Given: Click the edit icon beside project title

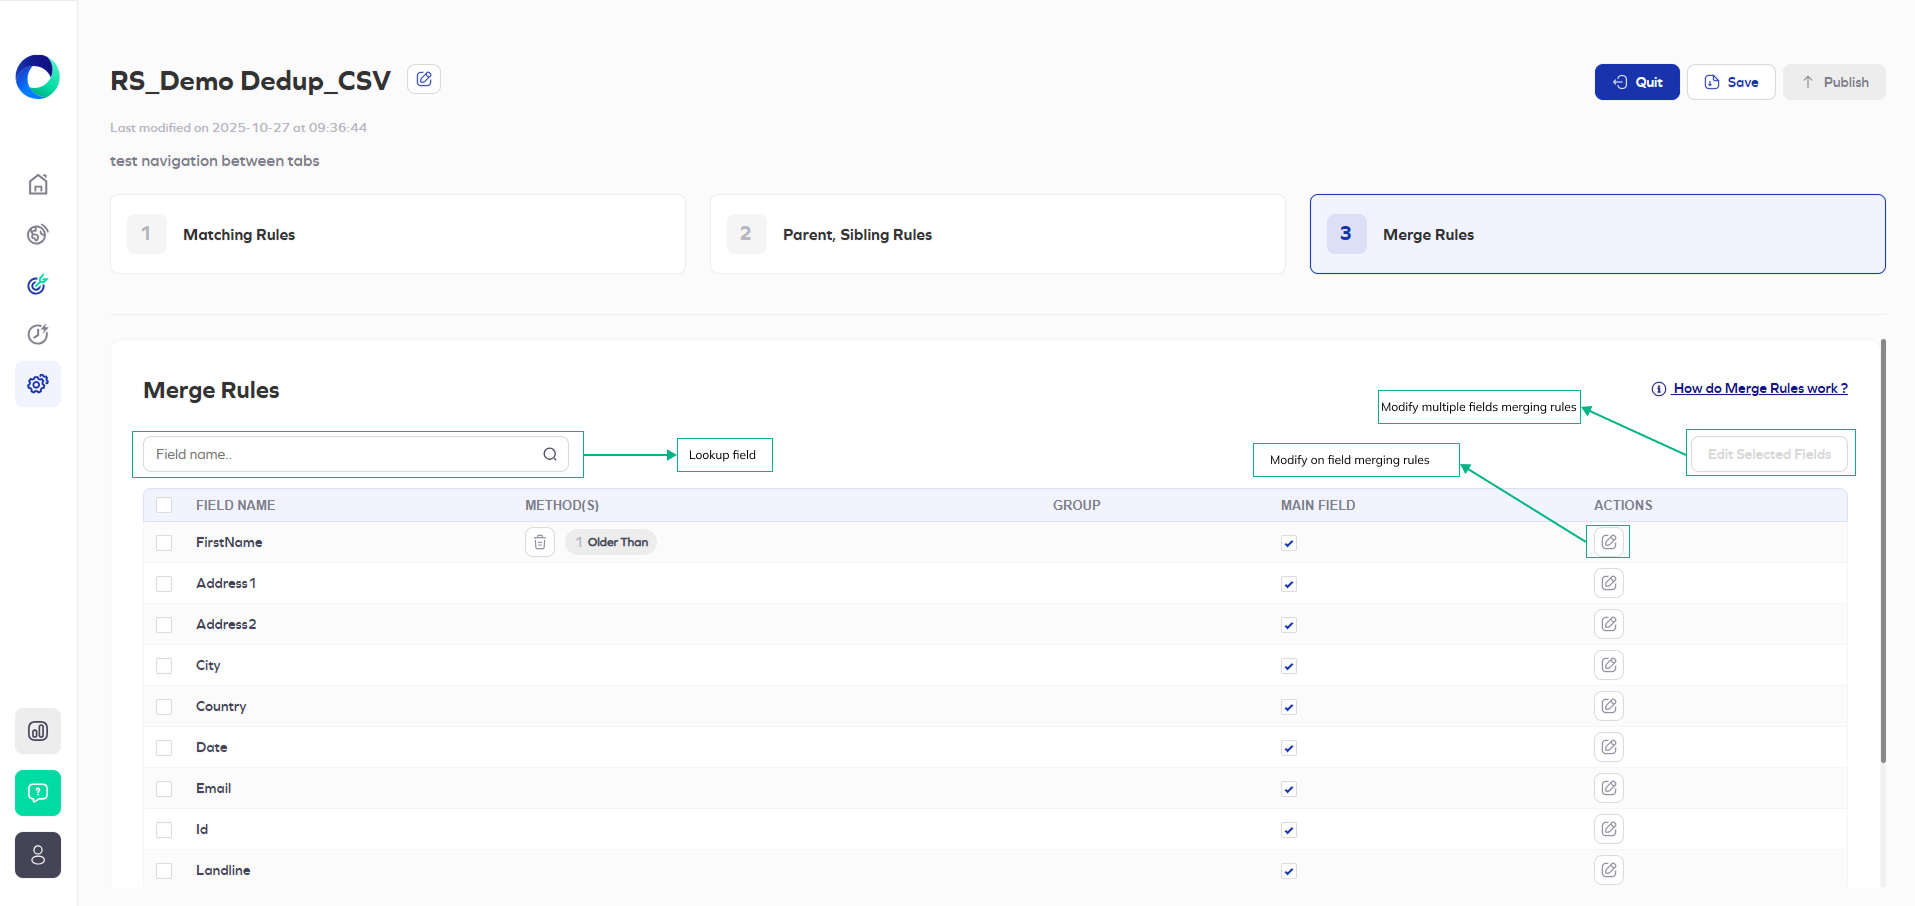Looking at the screenshot, I should coord(424,79).
